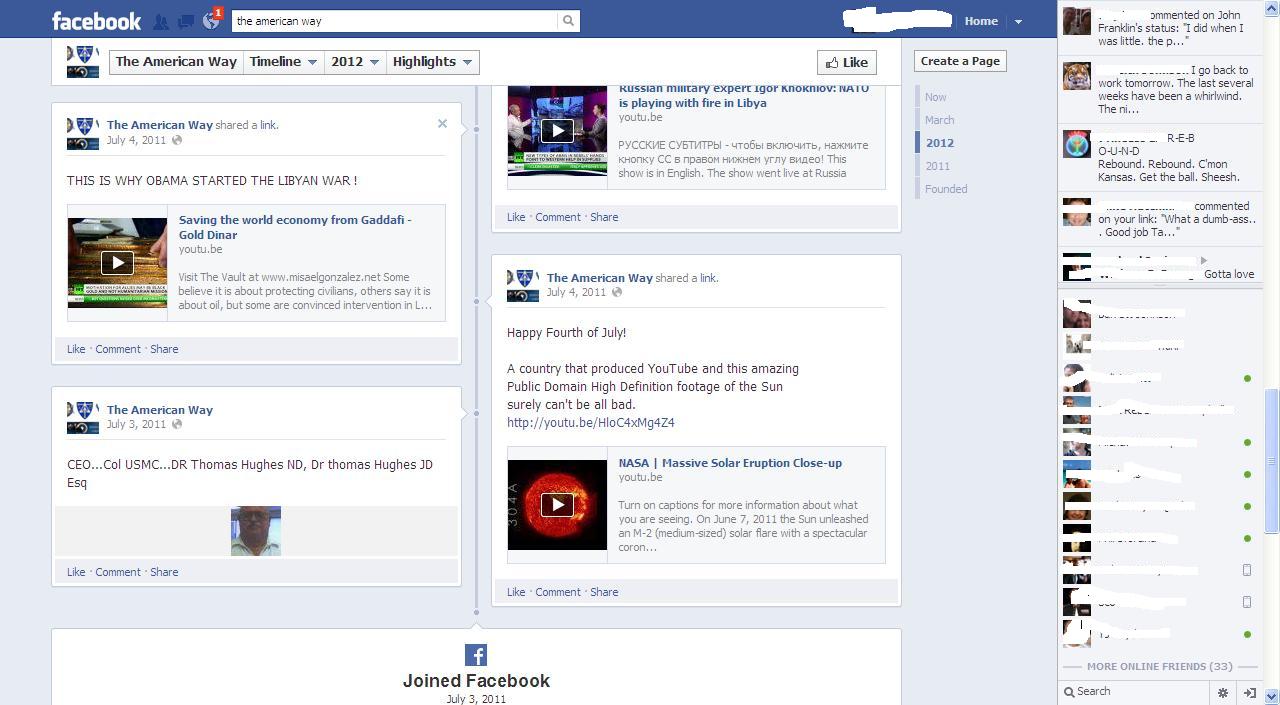Open chat settings gear icon
The width and height of the screenshot is (1280, 705).
pos(1222,692)
